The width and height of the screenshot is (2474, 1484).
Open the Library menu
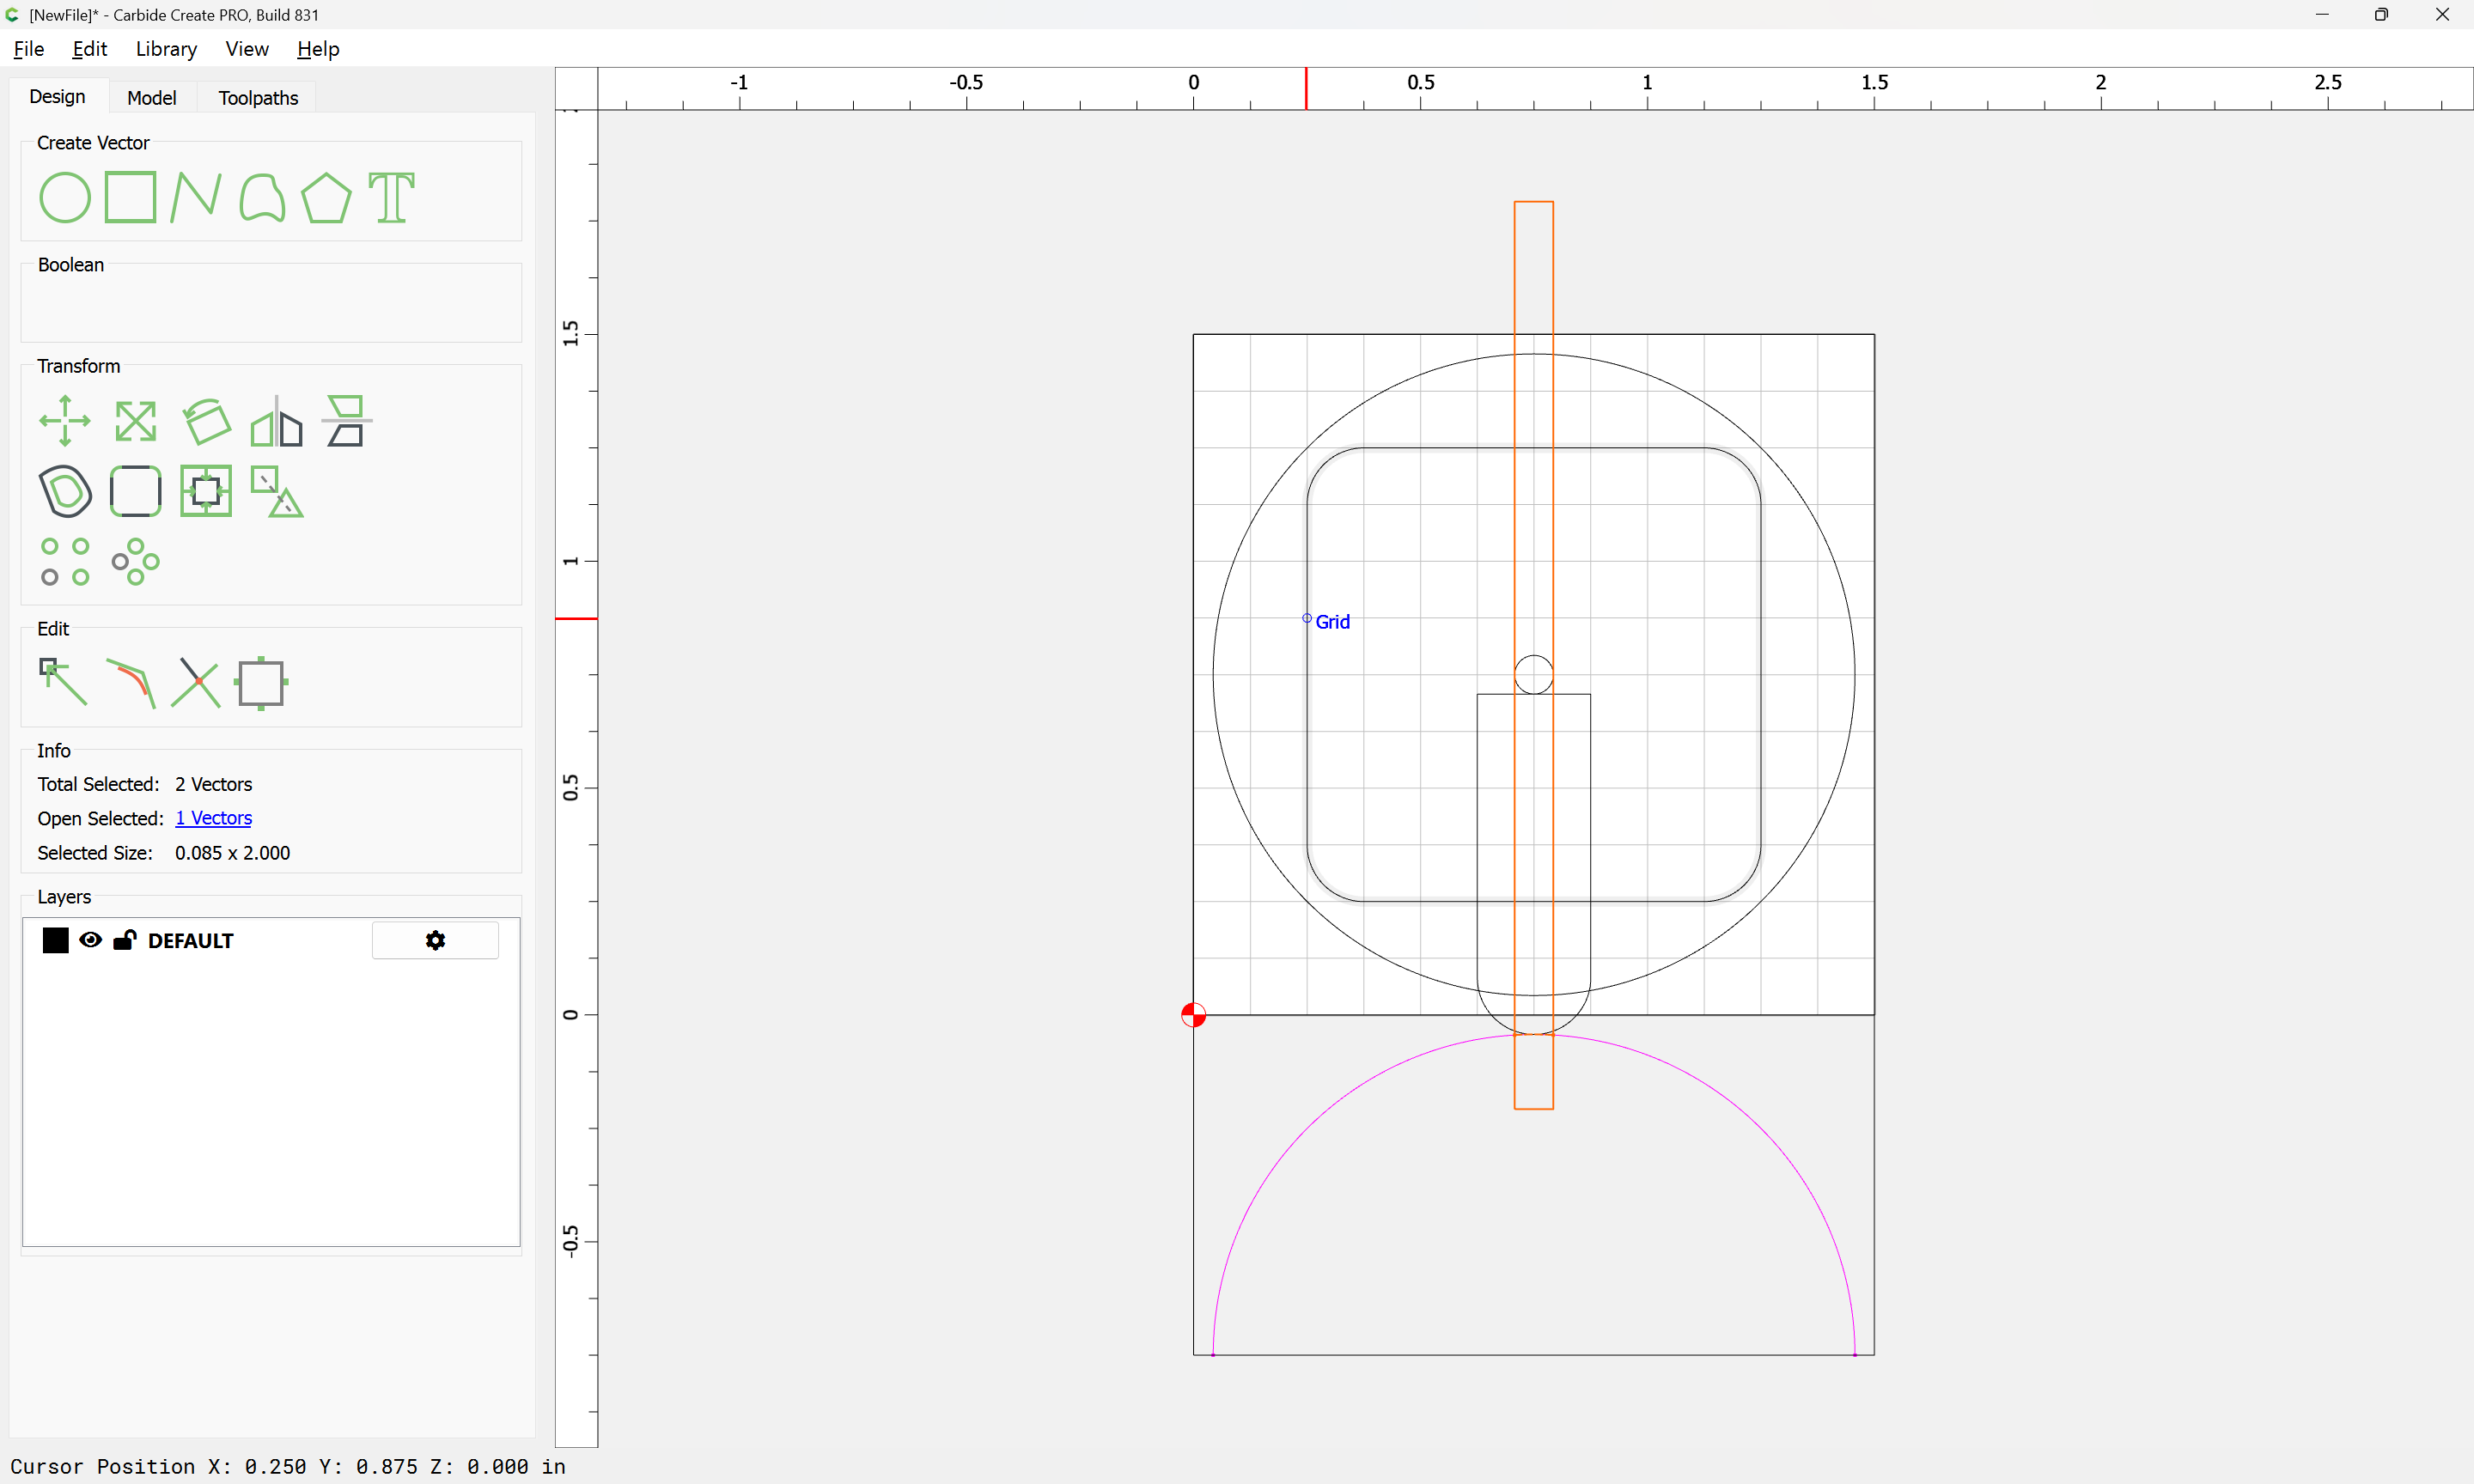tap(166, 49)
